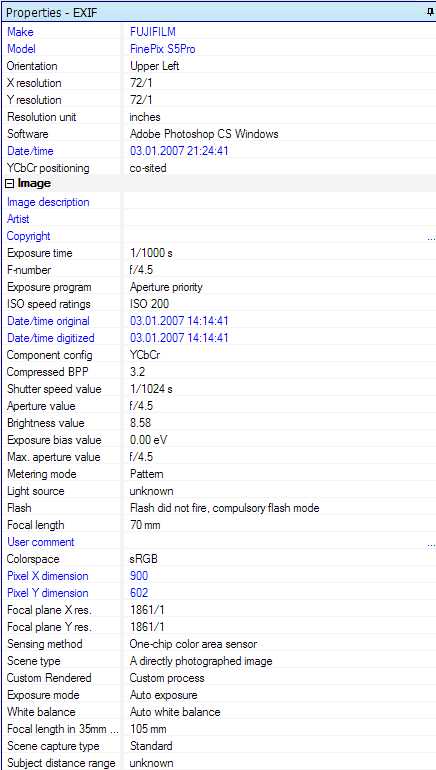
Task: Click the Flash did not fire value
Action: pyautogui.click(x=224, y=508)
